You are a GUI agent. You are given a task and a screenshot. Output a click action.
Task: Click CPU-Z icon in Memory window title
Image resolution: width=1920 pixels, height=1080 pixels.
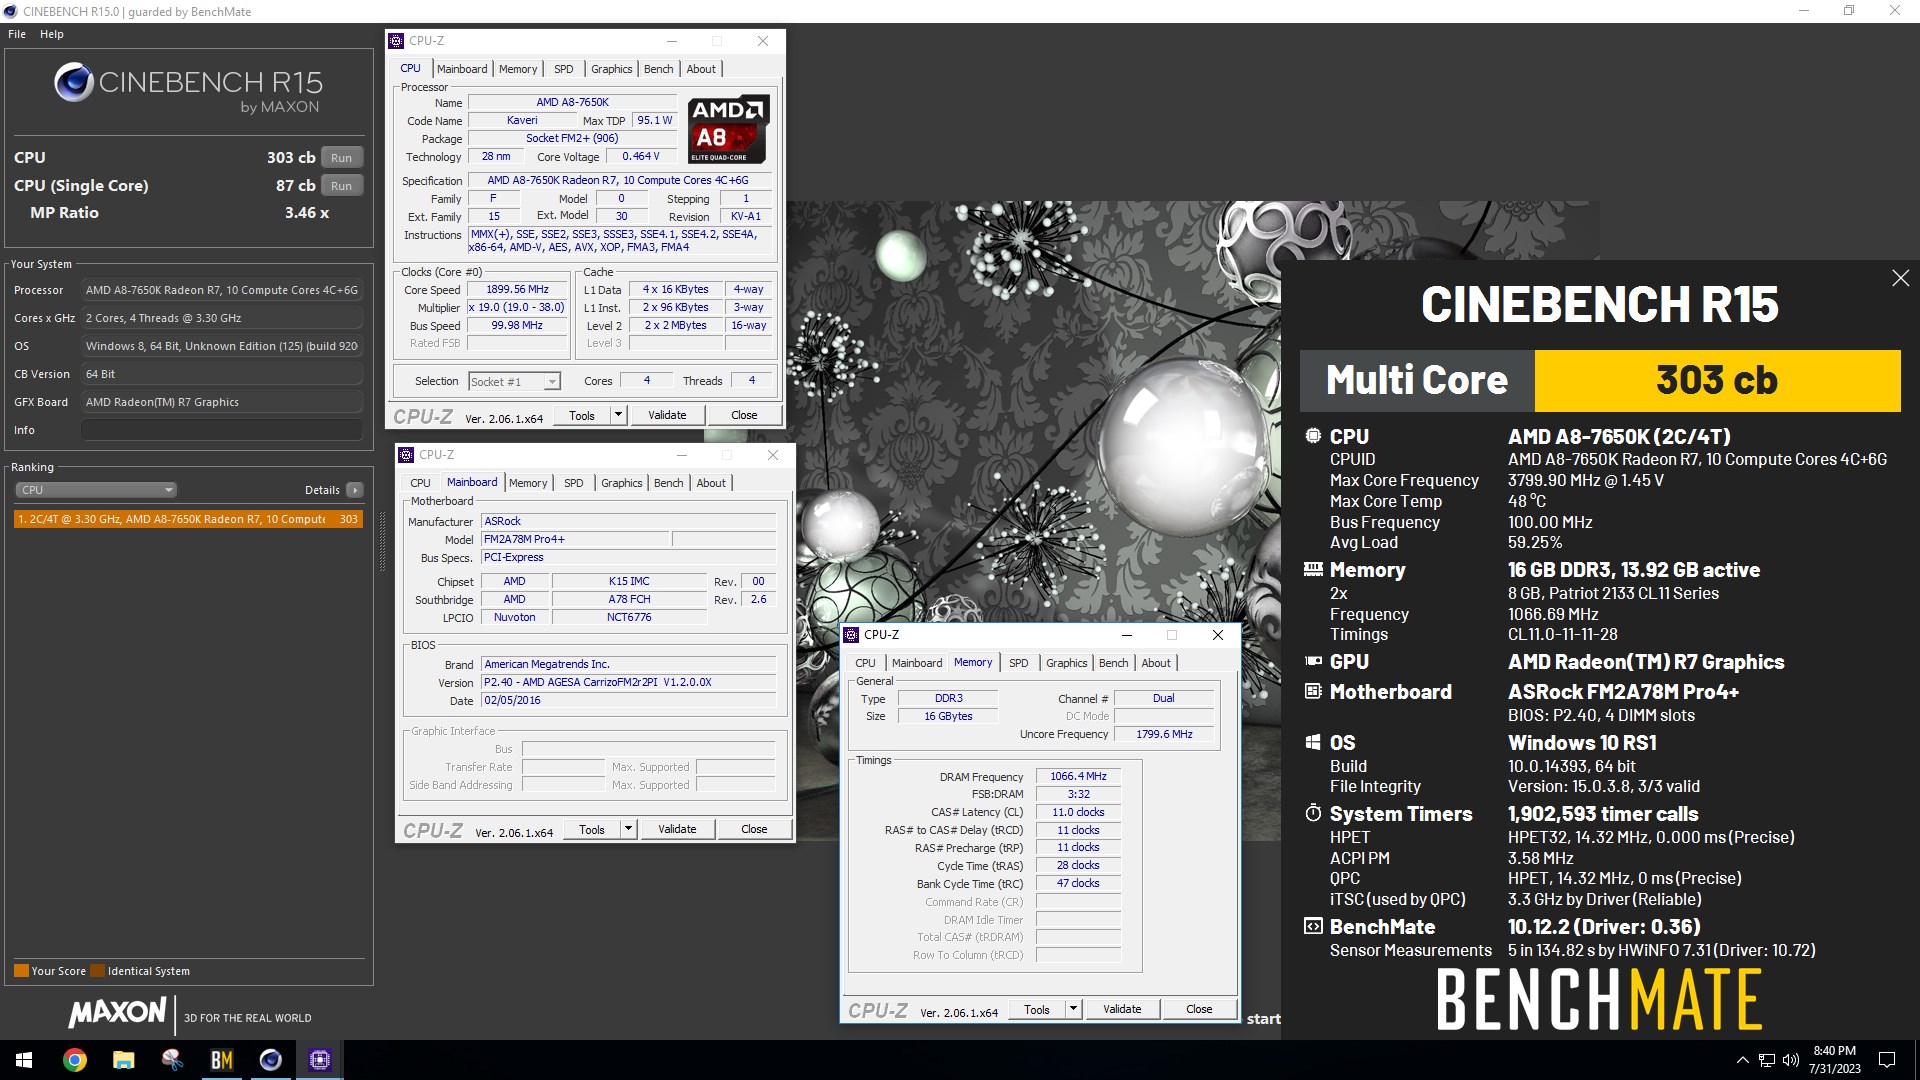click(x=852, y=635)
